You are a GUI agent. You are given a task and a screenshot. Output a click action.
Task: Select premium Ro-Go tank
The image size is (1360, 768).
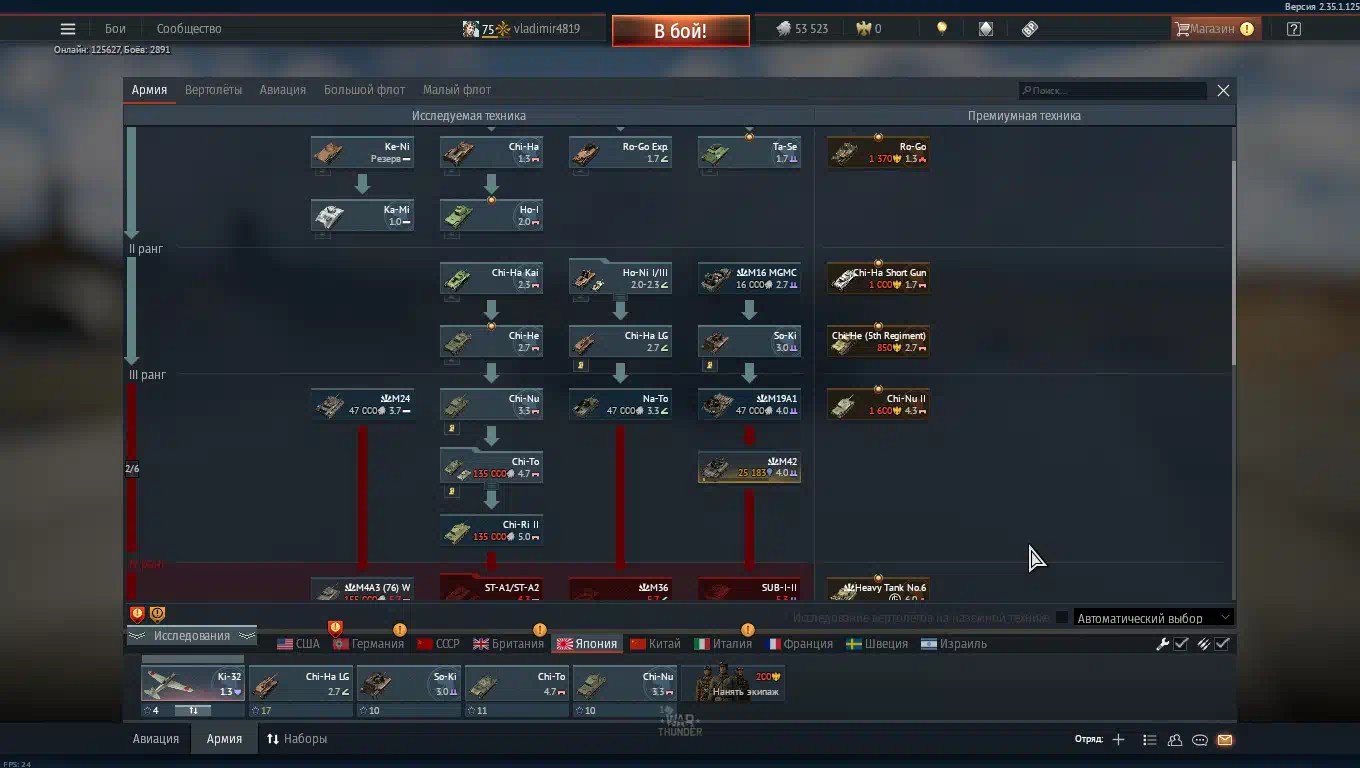pos(878,153)
